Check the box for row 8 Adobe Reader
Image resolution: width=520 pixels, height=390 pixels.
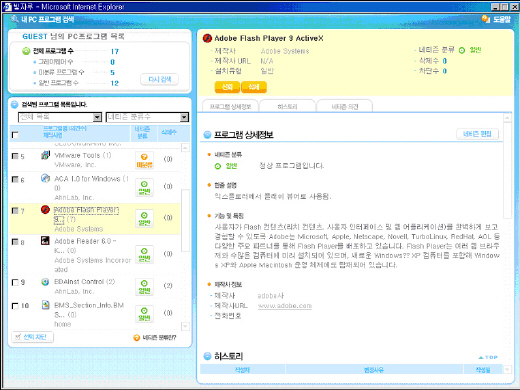tap(15, 241)
